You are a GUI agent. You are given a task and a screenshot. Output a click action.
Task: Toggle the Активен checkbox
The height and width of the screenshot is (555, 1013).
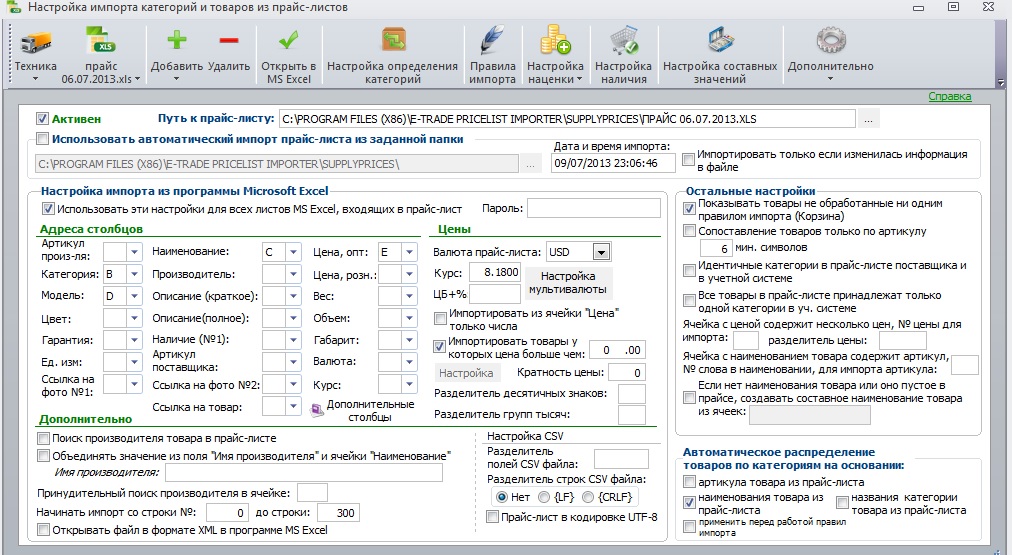coord(43,119)
